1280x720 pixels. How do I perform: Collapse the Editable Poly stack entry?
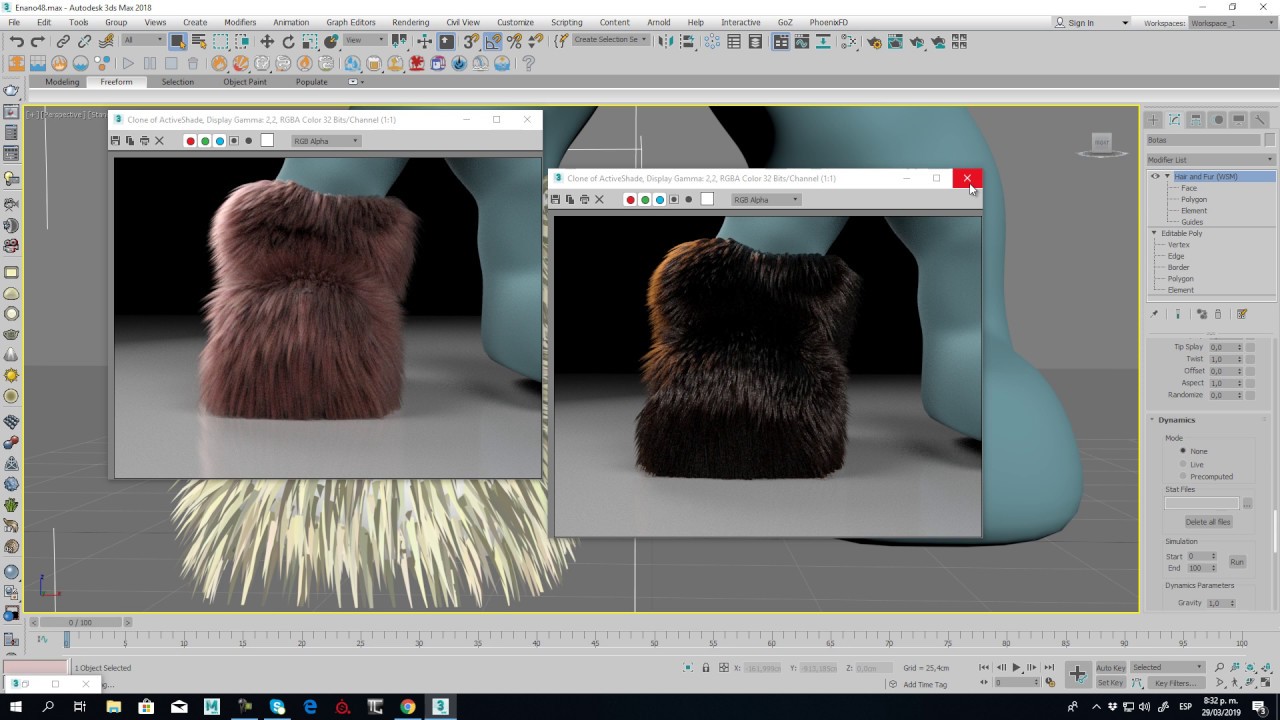[1154, 233]
